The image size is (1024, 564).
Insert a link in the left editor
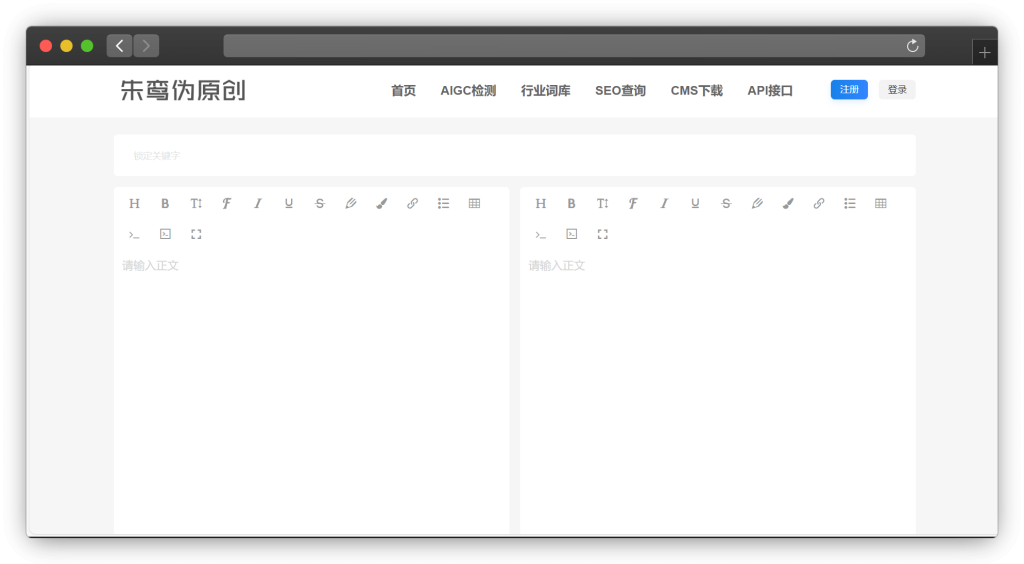pyautogui.click(x=412, y=204)
